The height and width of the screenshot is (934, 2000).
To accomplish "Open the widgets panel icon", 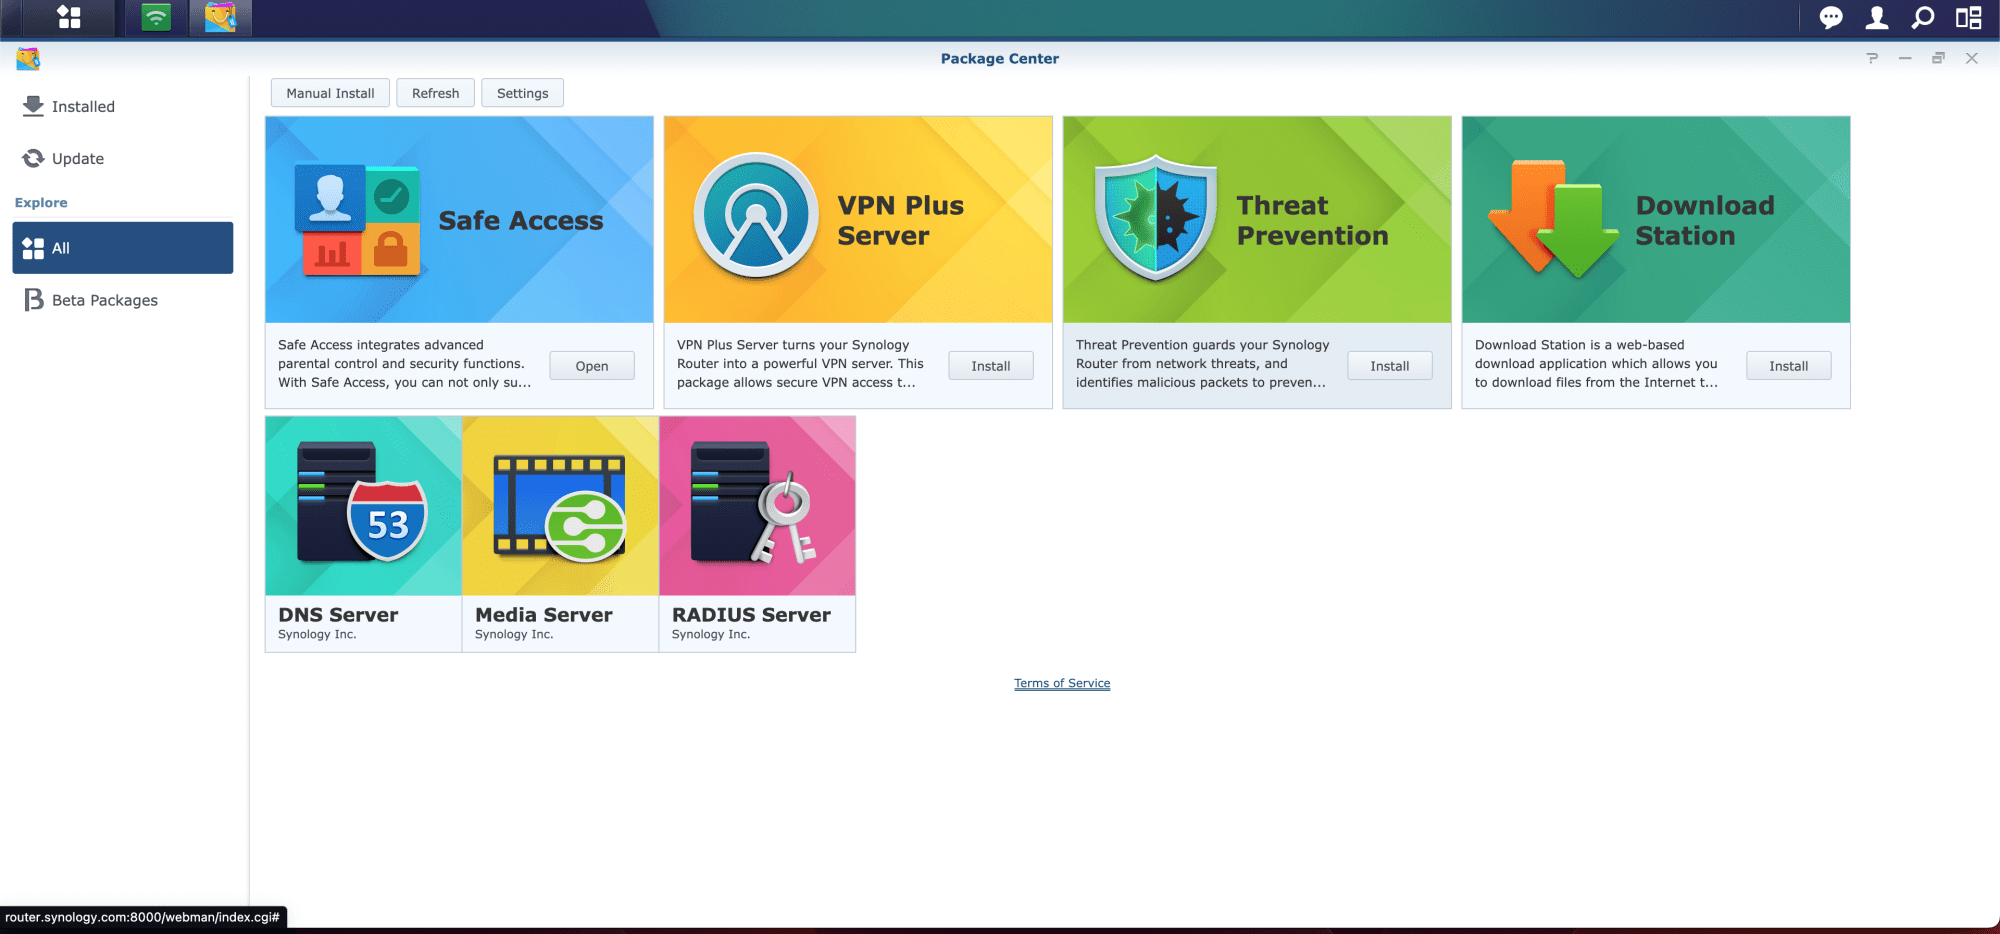I will (x=1968, y=17).
